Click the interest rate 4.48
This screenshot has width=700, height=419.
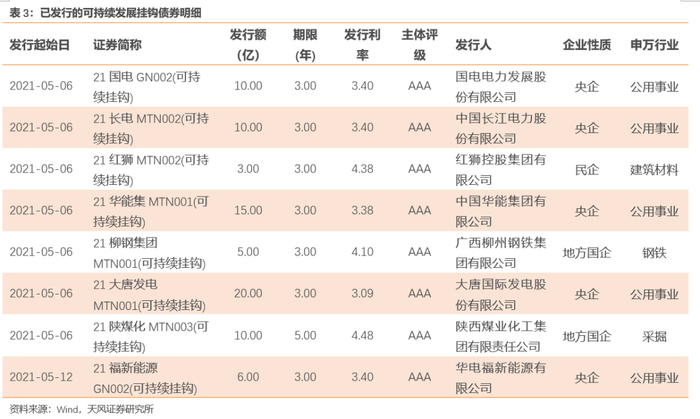pos(362,335)
